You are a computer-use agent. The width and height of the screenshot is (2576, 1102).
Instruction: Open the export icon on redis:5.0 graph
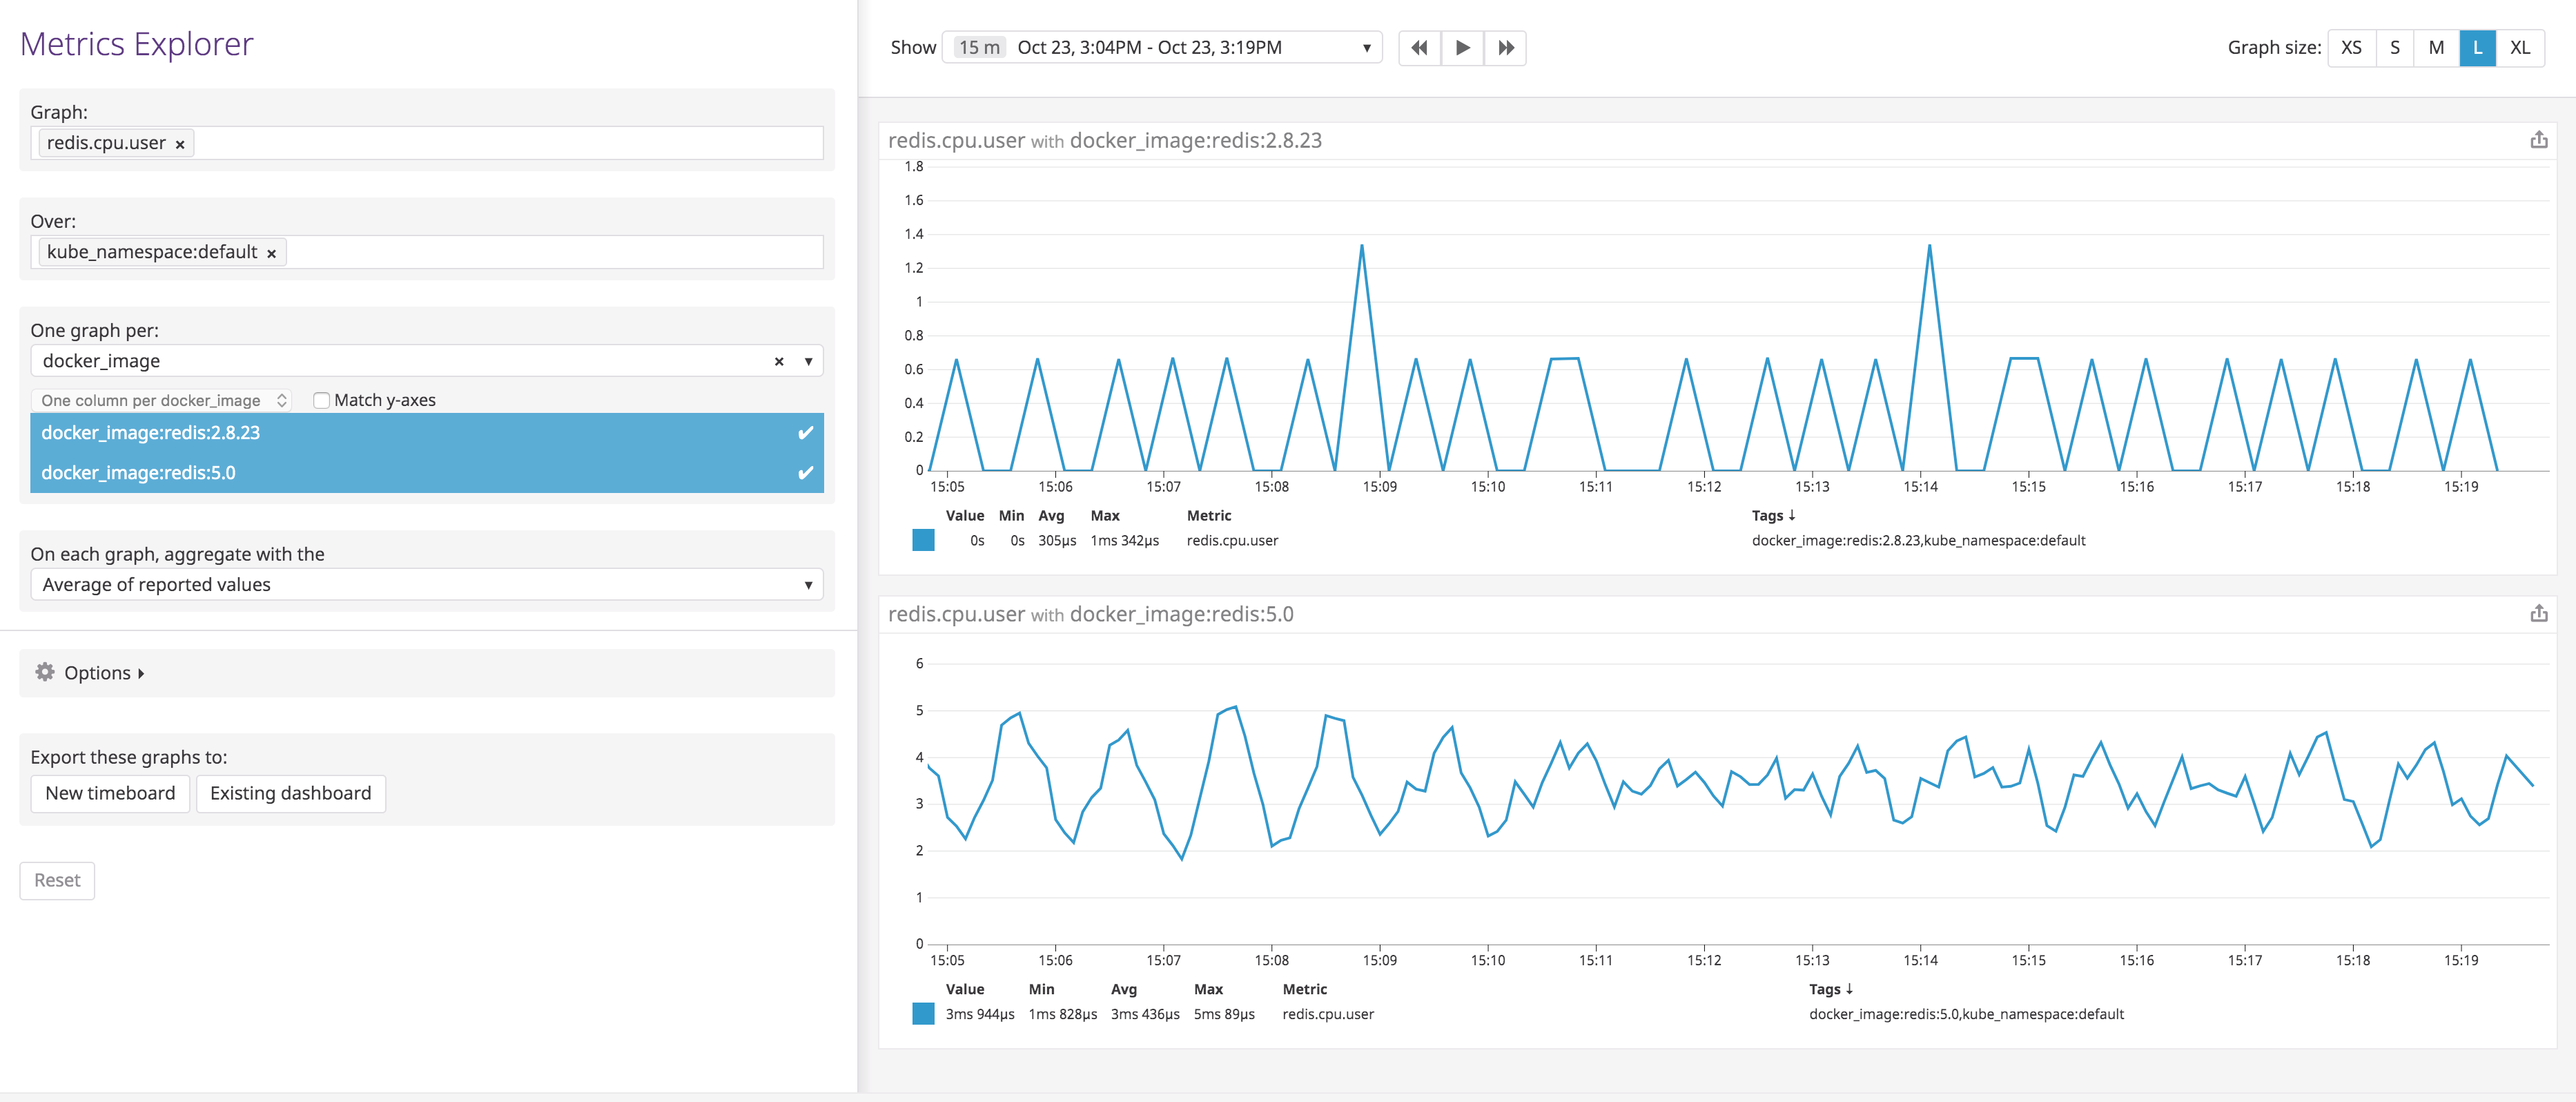(2540, 613)
